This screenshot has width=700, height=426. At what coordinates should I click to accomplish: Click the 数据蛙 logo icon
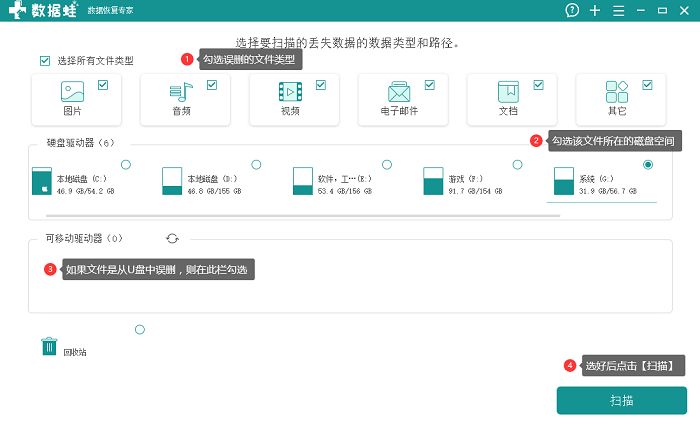(17, 10)
